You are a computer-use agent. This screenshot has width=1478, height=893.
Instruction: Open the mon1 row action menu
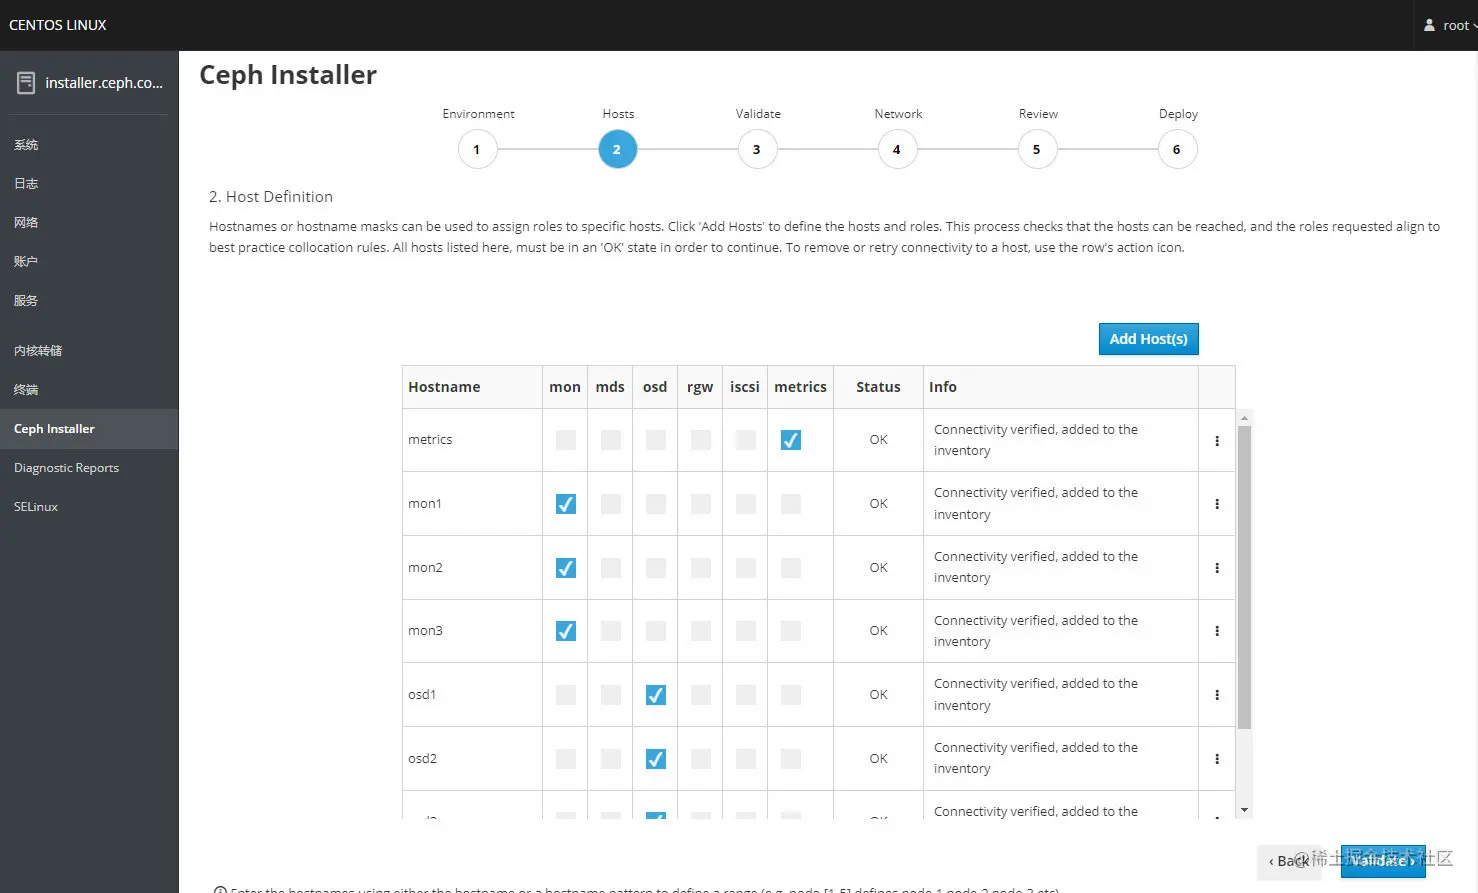click(1216, 504)
